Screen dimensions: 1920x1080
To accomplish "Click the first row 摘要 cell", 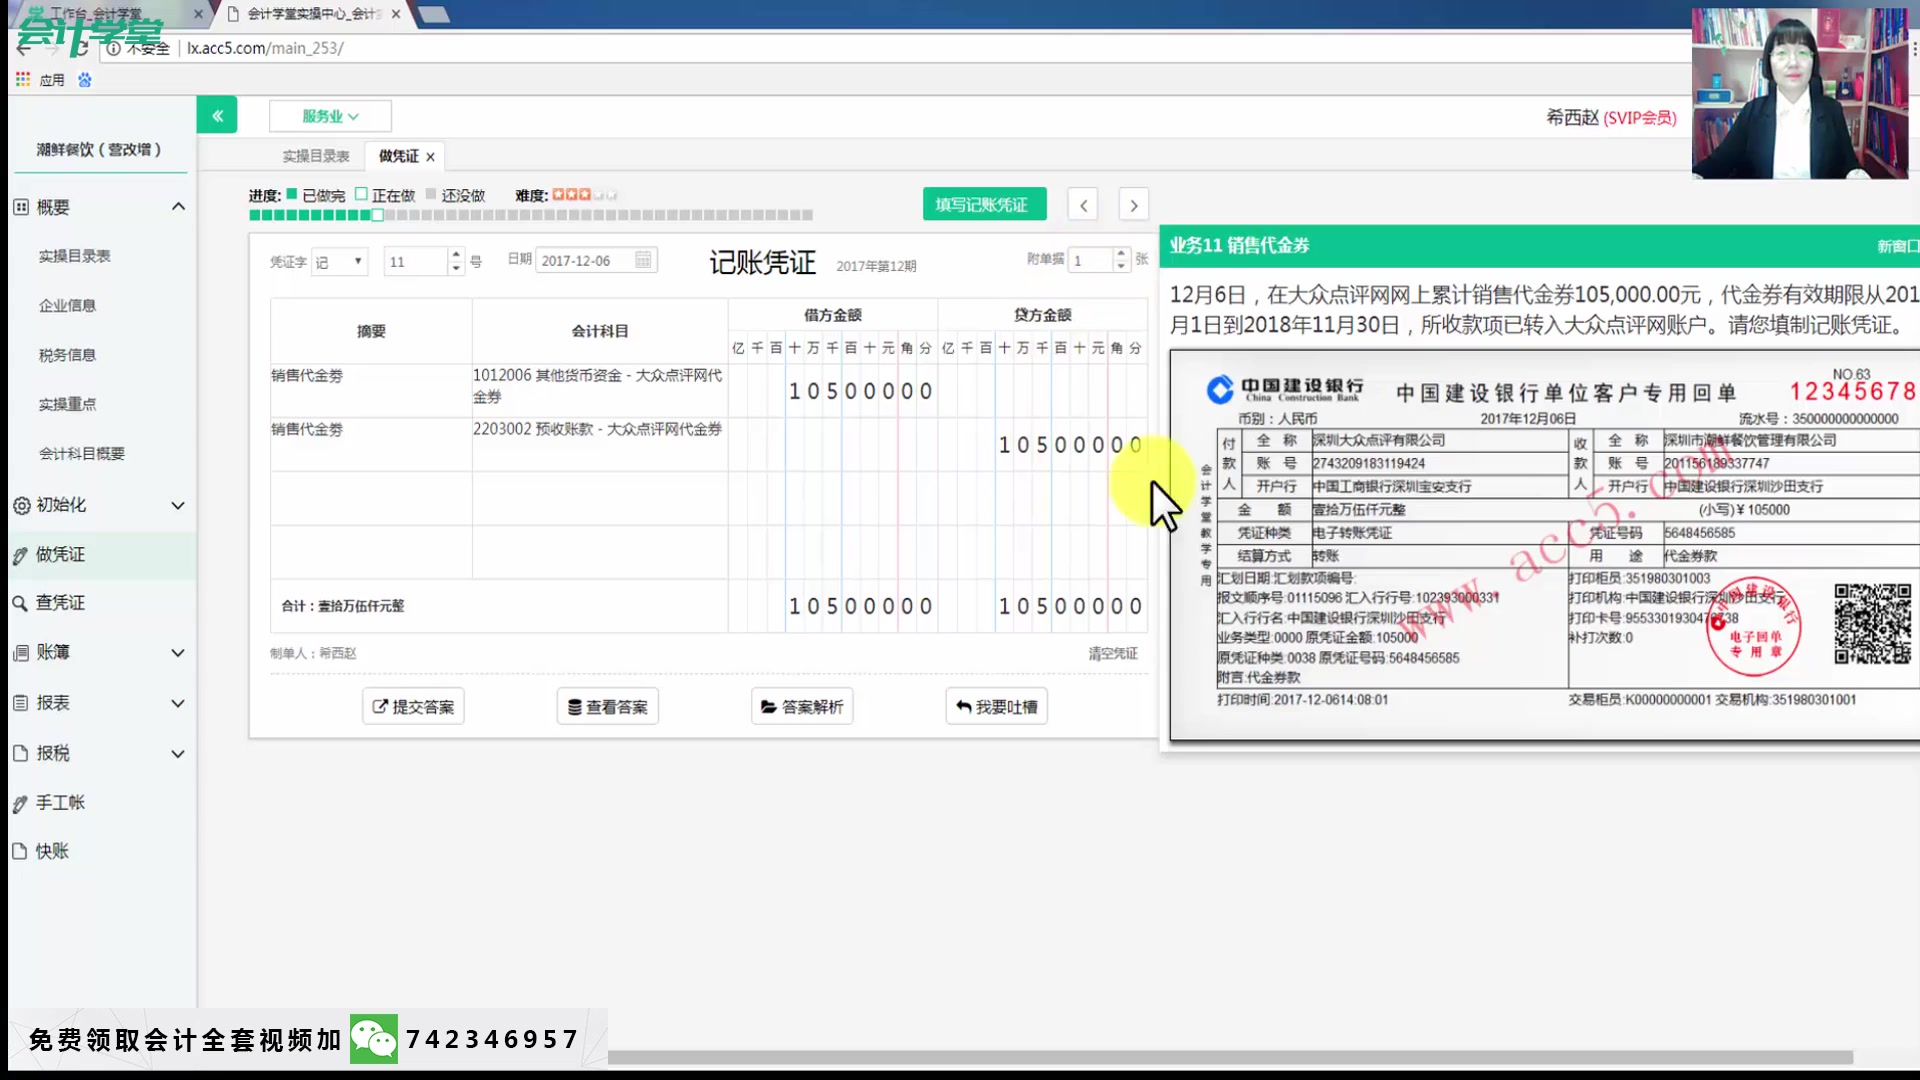I will [x=370, y=390].
